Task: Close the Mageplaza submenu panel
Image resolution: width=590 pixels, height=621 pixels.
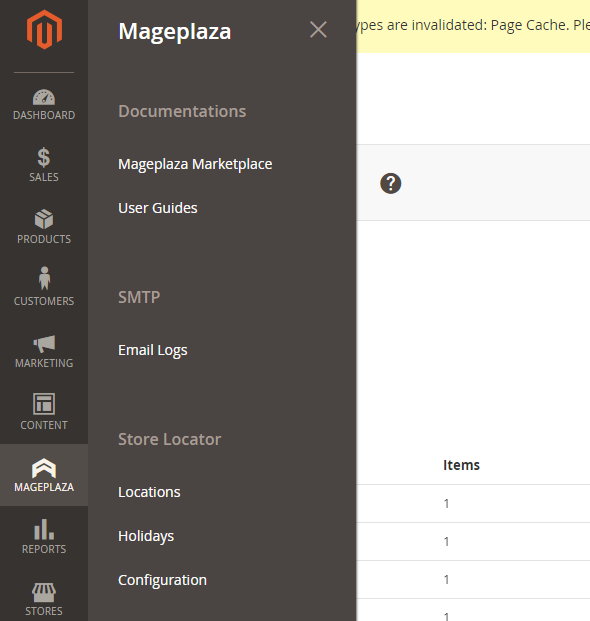Action: click(x=318, y=30)
